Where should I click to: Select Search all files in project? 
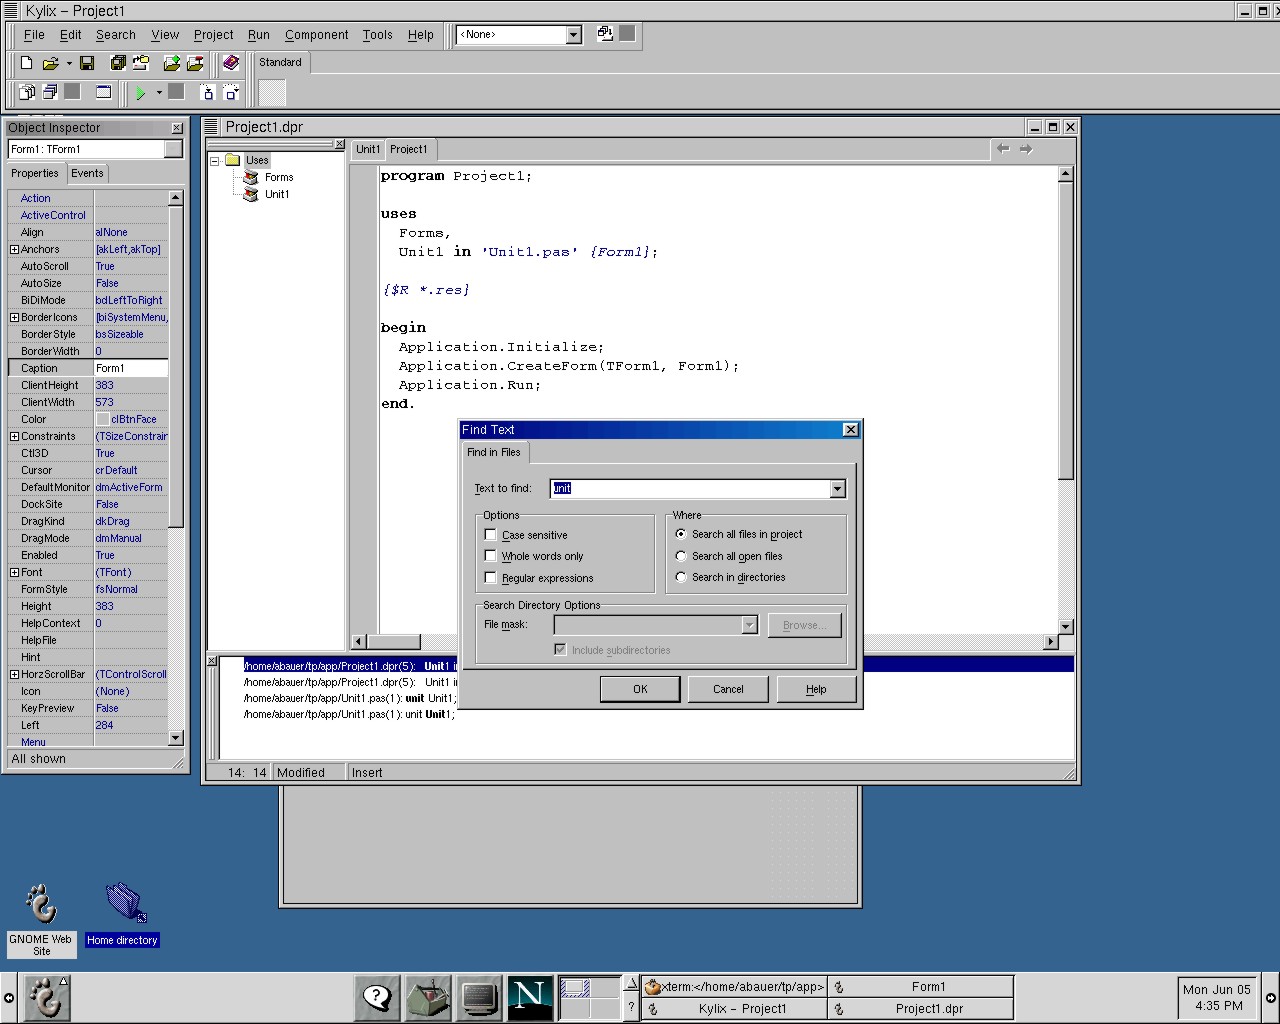pos(681,534)
